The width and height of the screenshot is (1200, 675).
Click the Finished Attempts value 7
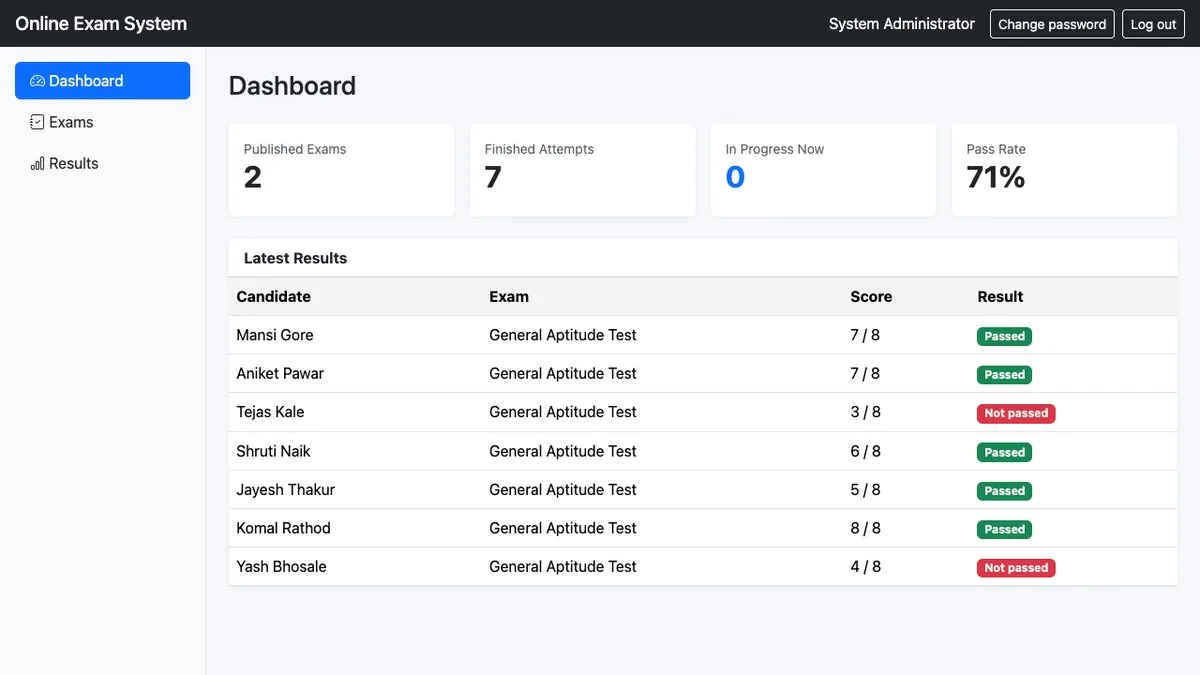coord(493,177)
